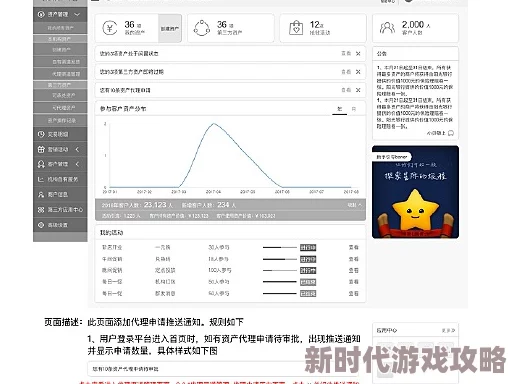View the activity with 100人参与

coord(353,270)
